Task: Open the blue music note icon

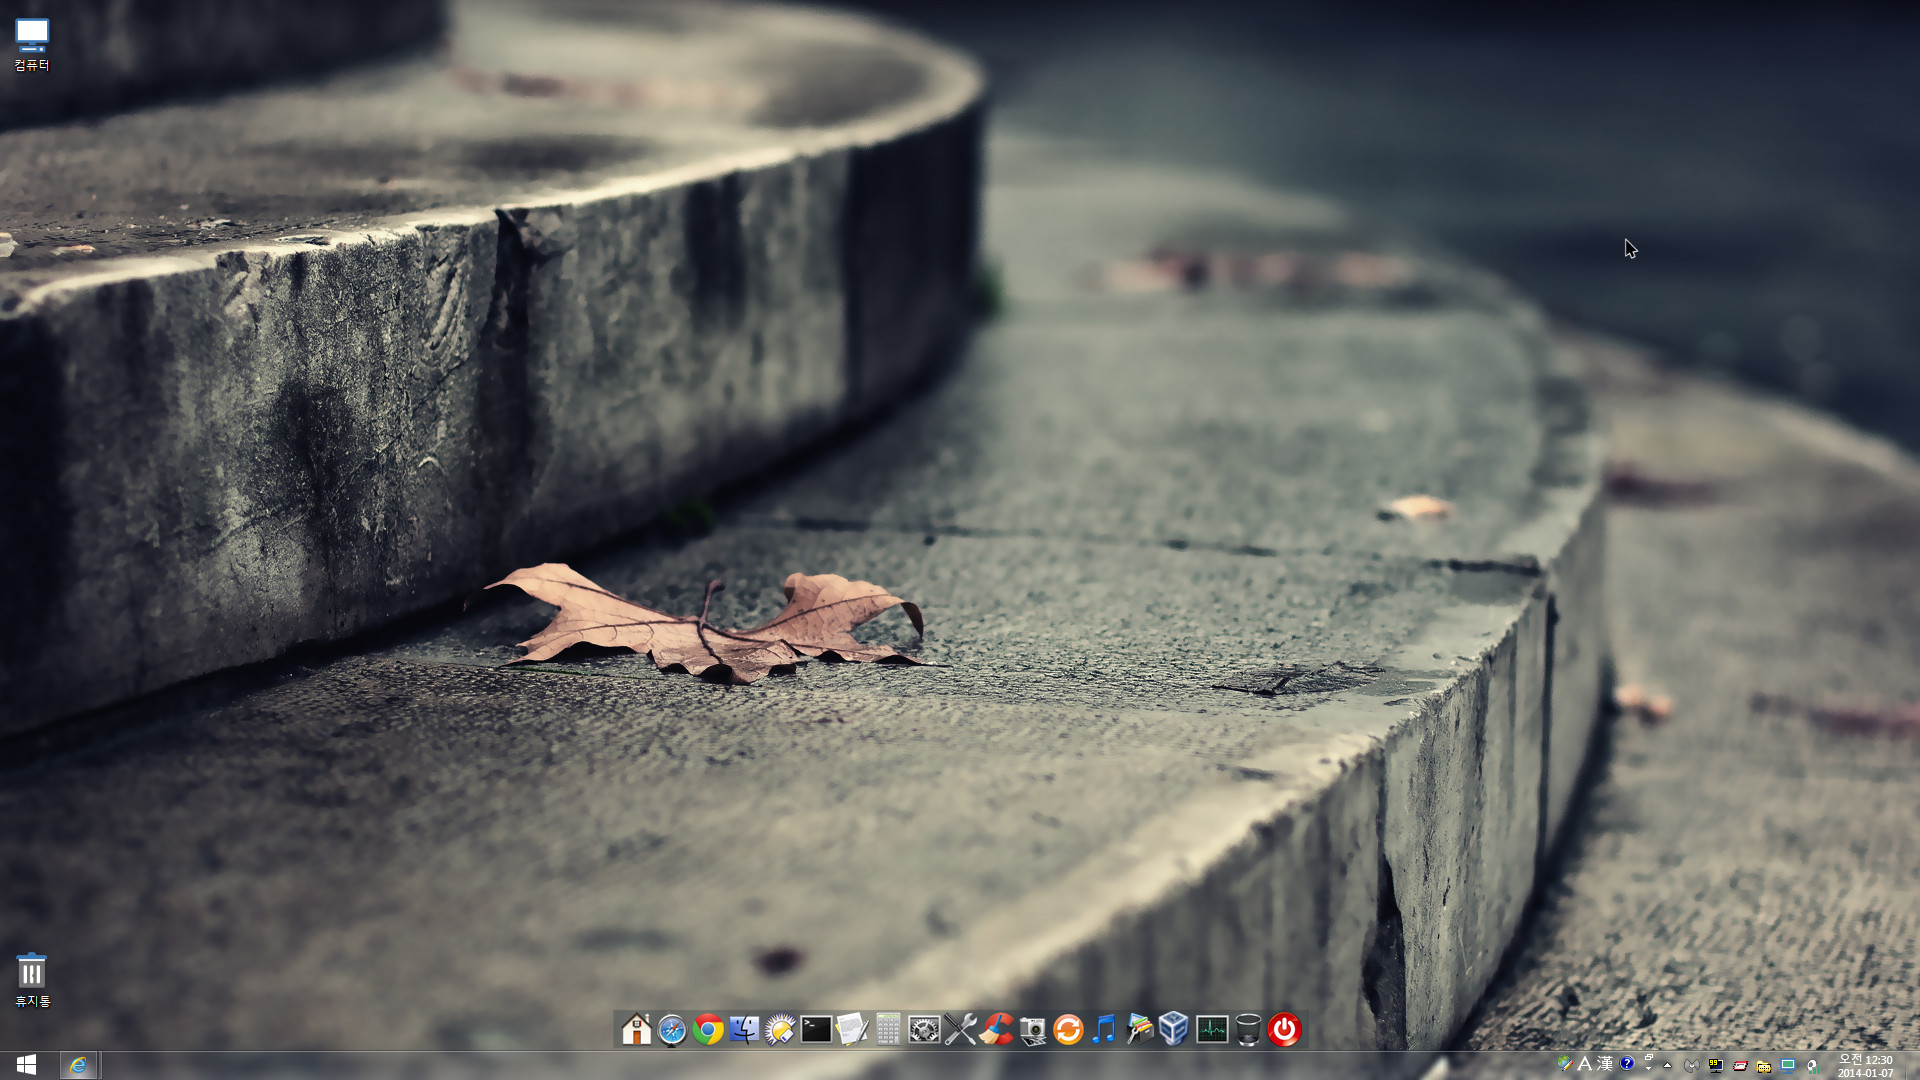Action: [x=1104, y=1029]
